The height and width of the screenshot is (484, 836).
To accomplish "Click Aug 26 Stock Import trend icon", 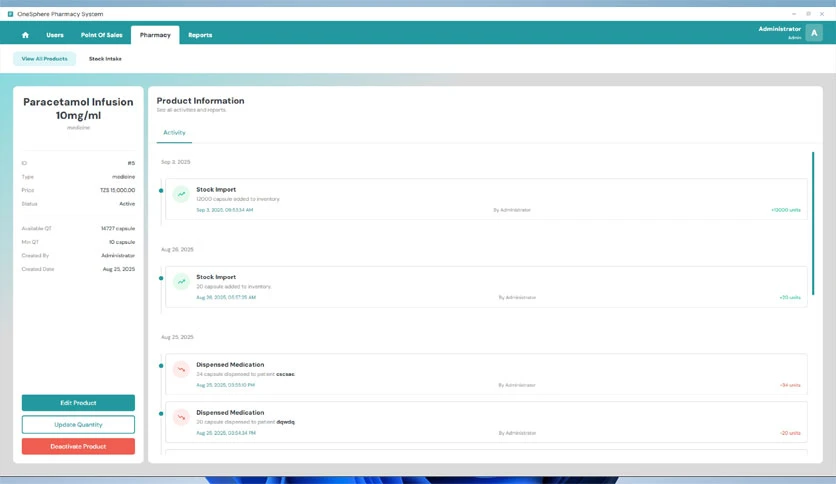I will [x=181, y=281].
